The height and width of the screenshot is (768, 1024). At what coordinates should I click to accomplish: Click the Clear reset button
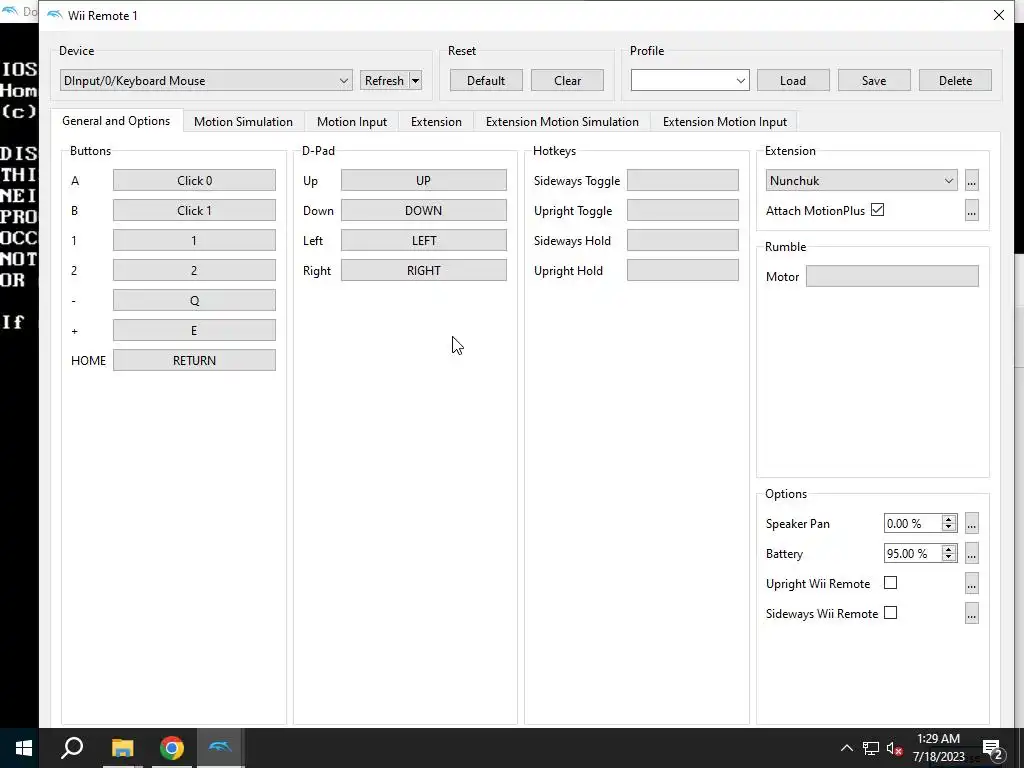567,80
